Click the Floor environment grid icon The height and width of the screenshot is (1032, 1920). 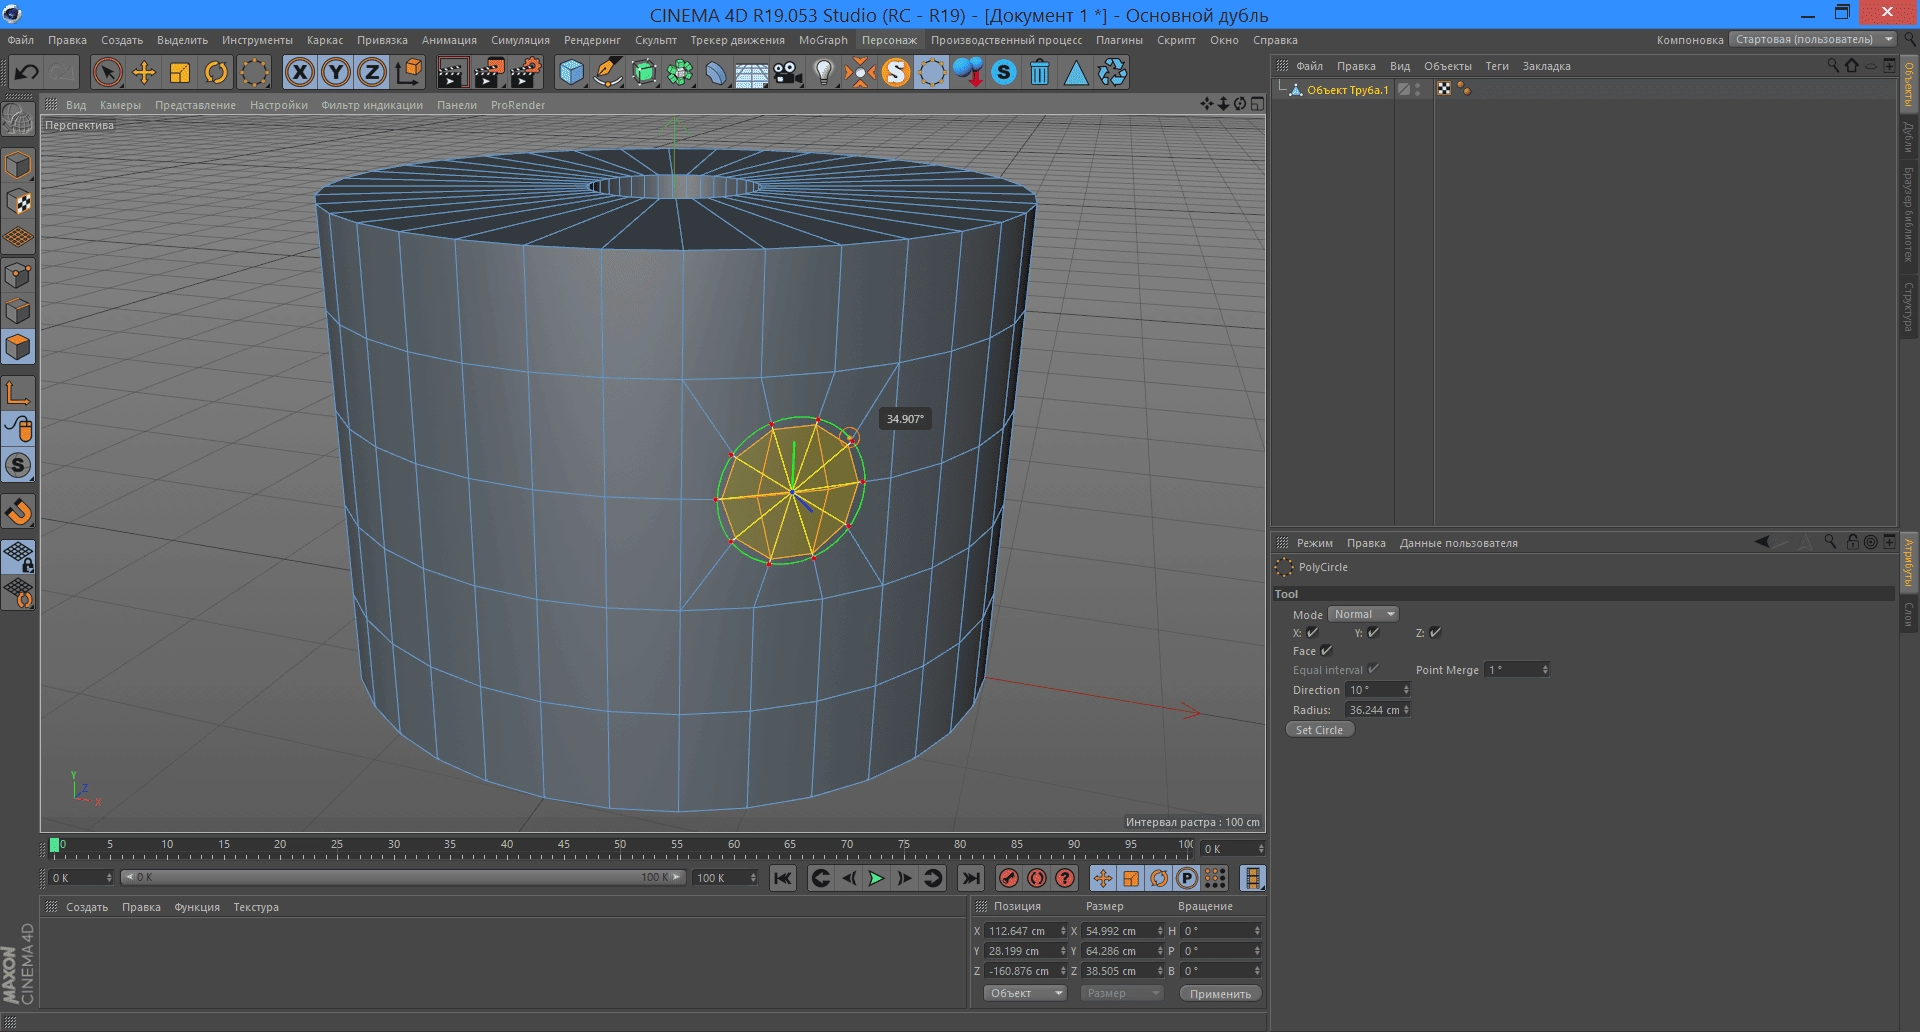click(x=751, y=74)
